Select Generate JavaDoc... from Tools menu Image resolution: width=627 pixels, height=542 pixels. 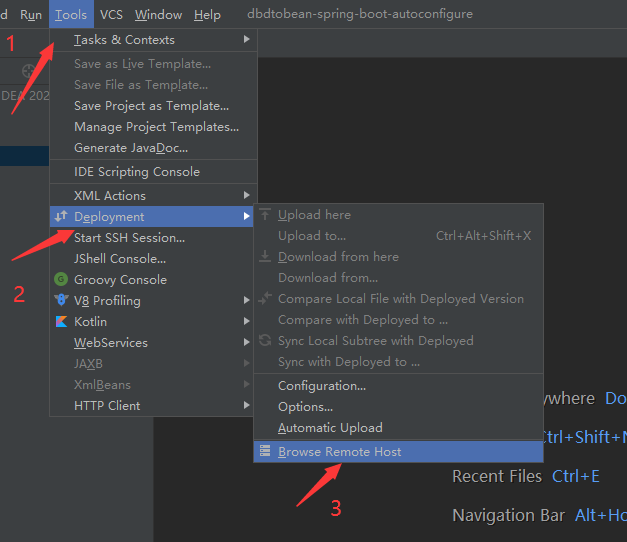pos(130,148)
